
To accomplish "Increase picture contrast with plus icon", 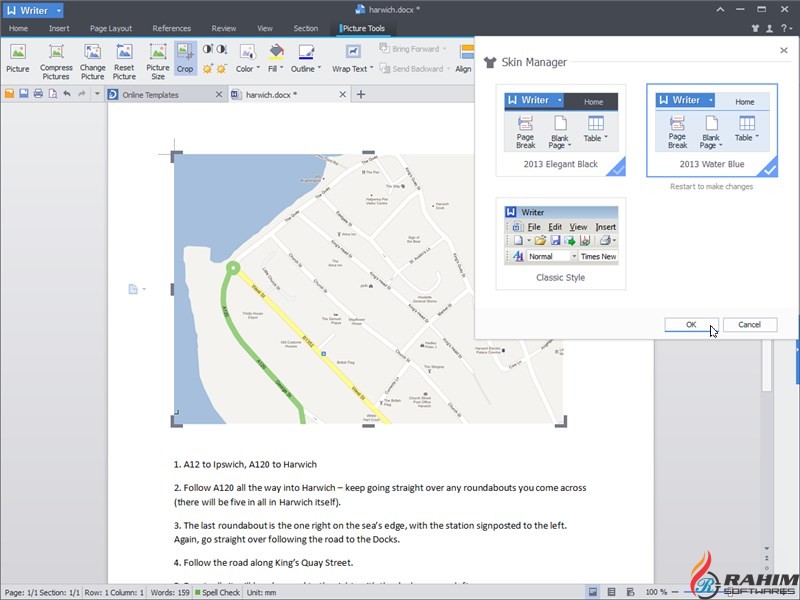I will tap(208, 49).
